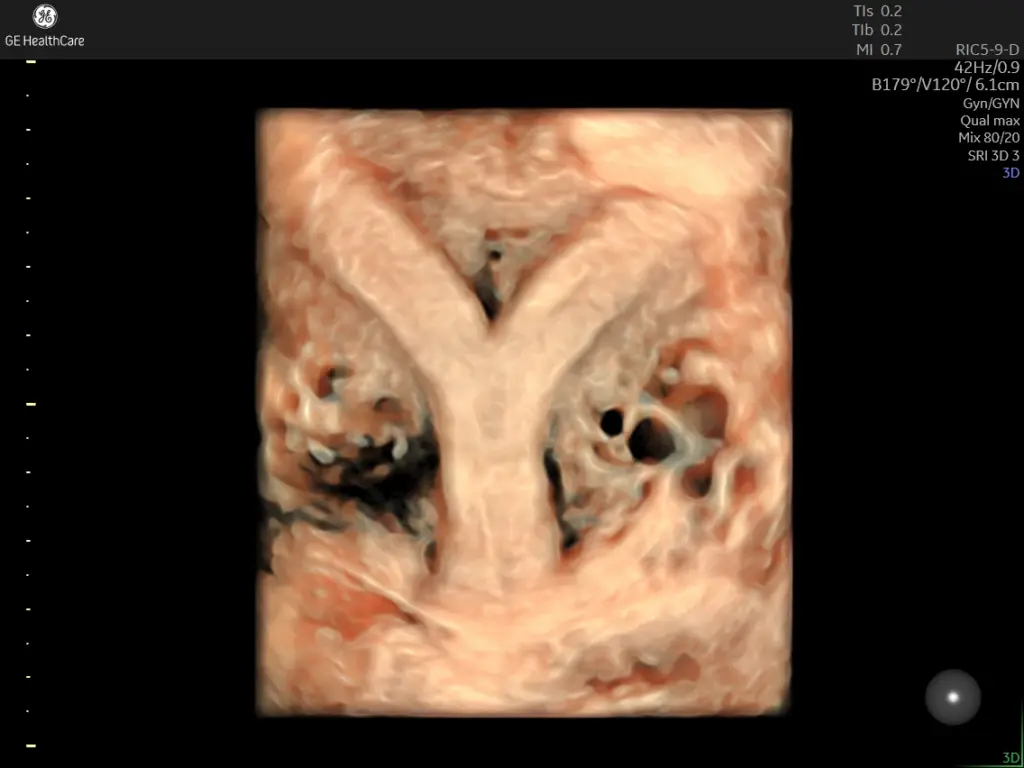Select the RIC5-9-D probe label
The height and width of the screenshot is (768, 1024).
[x=987, y=50]
